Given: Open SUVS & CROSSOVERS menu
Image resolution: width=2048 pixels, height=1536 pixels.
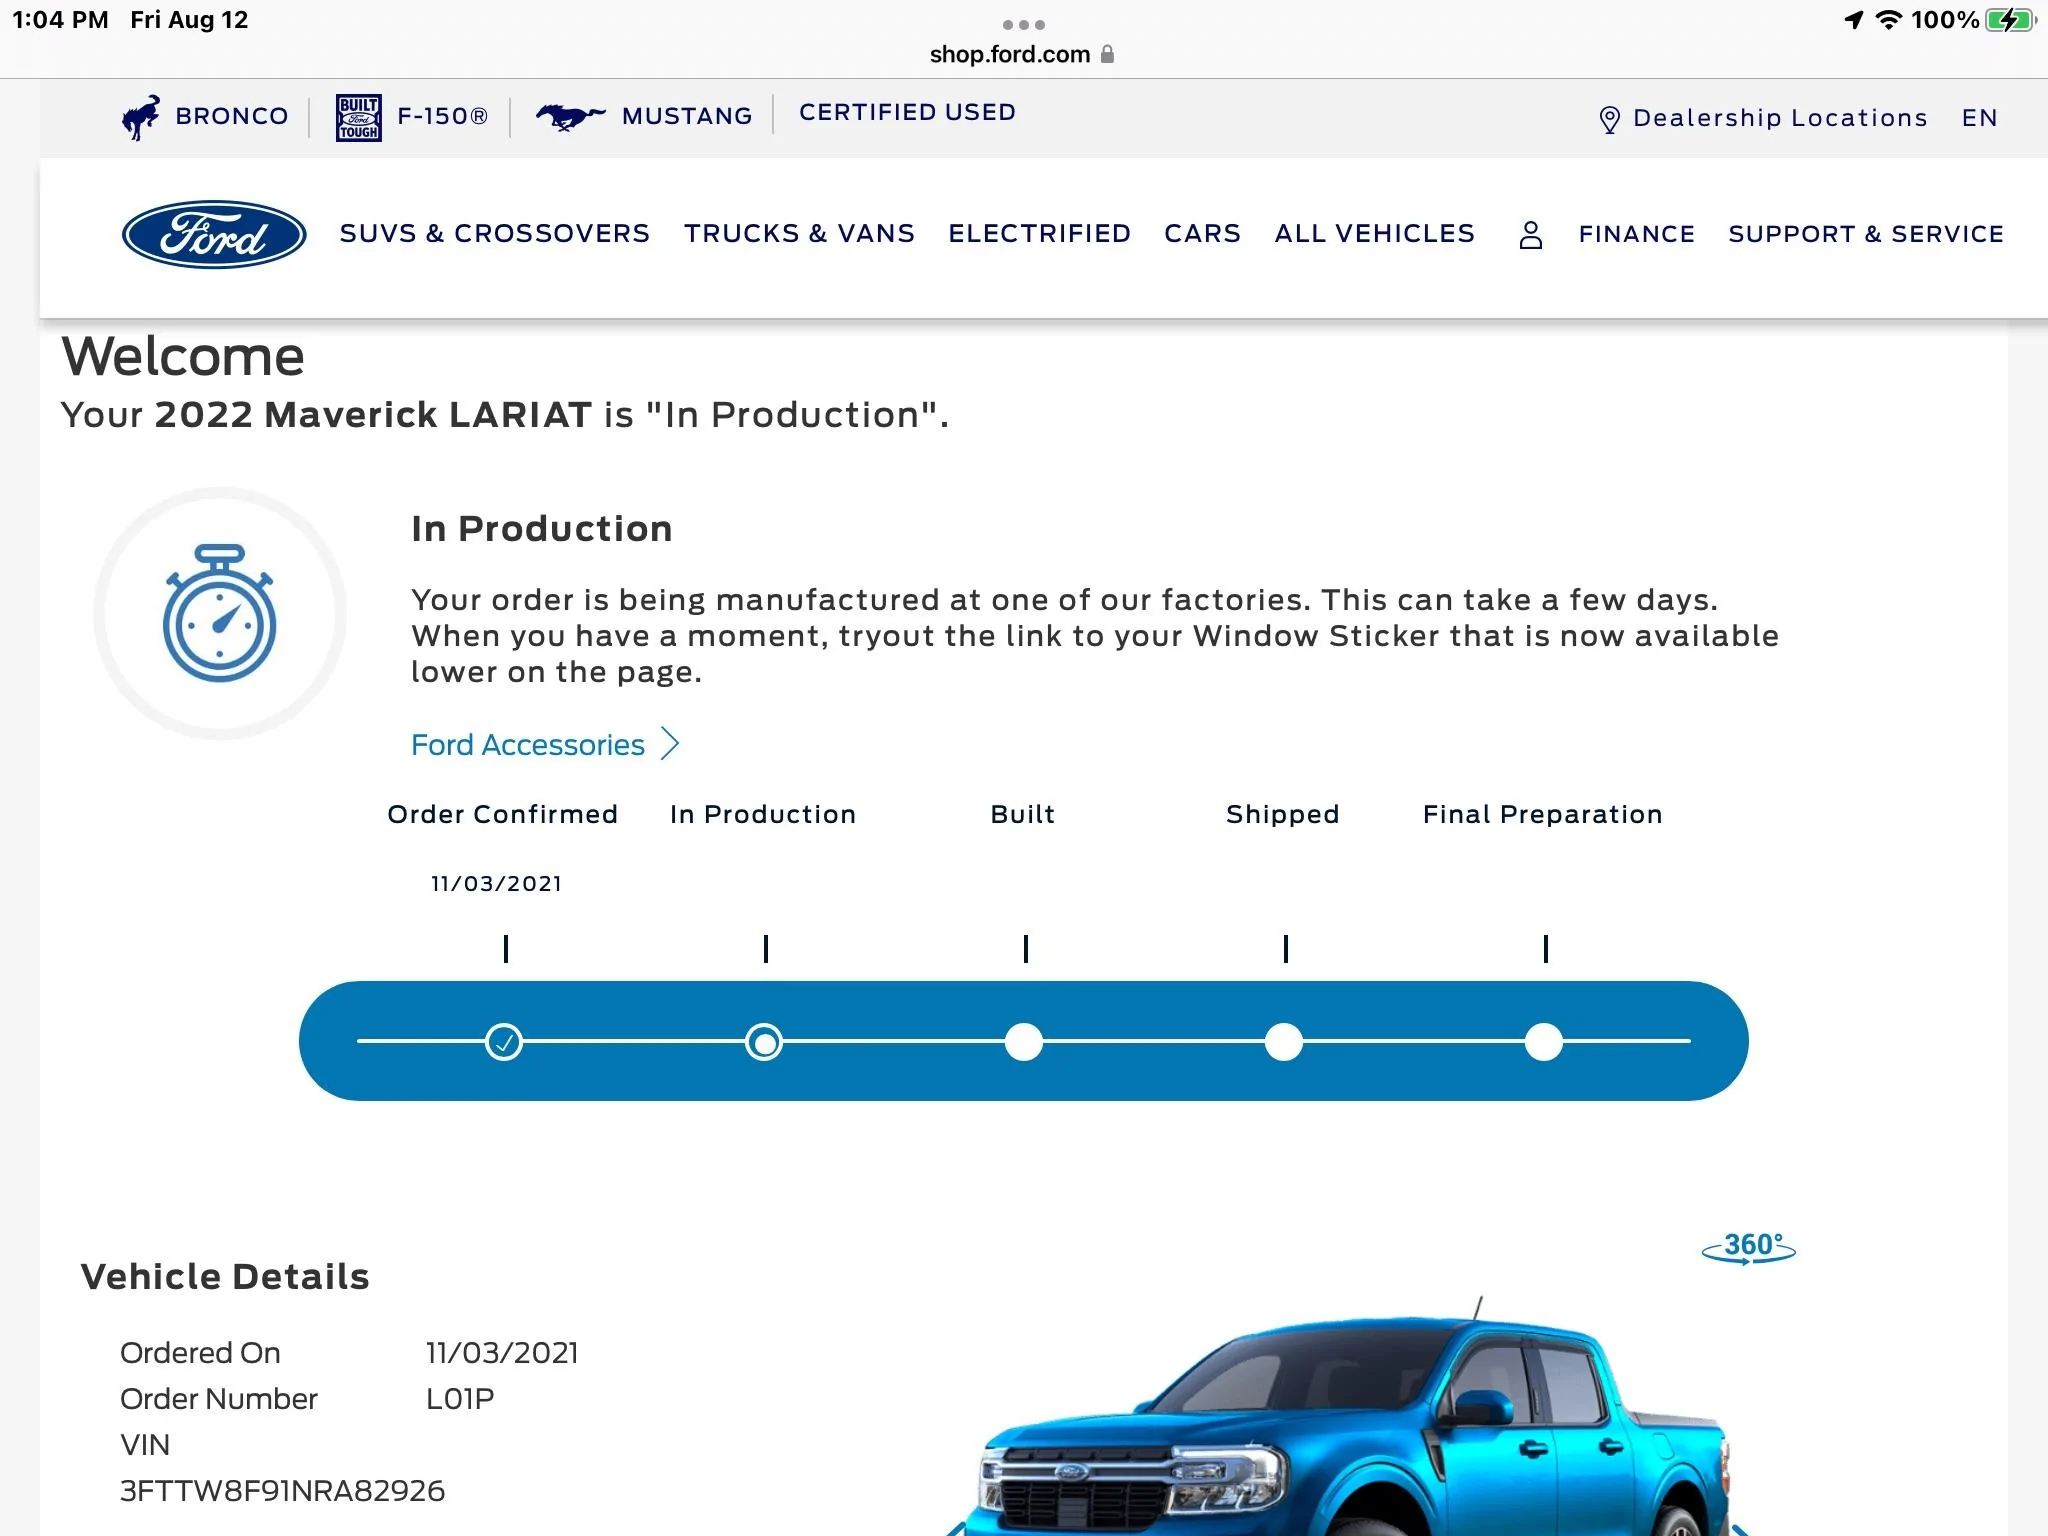Looking at the screenshot, I should (x=495, y=234).
